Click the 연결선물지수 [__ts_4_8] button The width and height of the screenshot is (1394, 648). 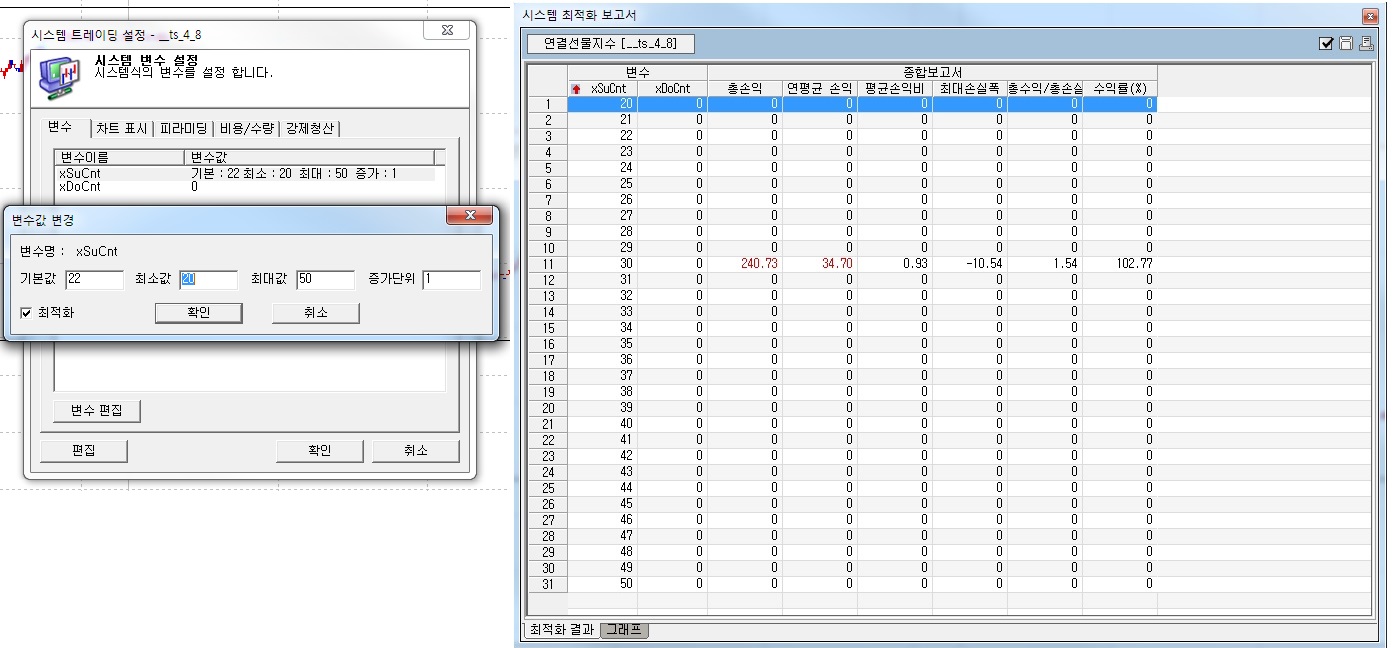[x=610, y=44]
